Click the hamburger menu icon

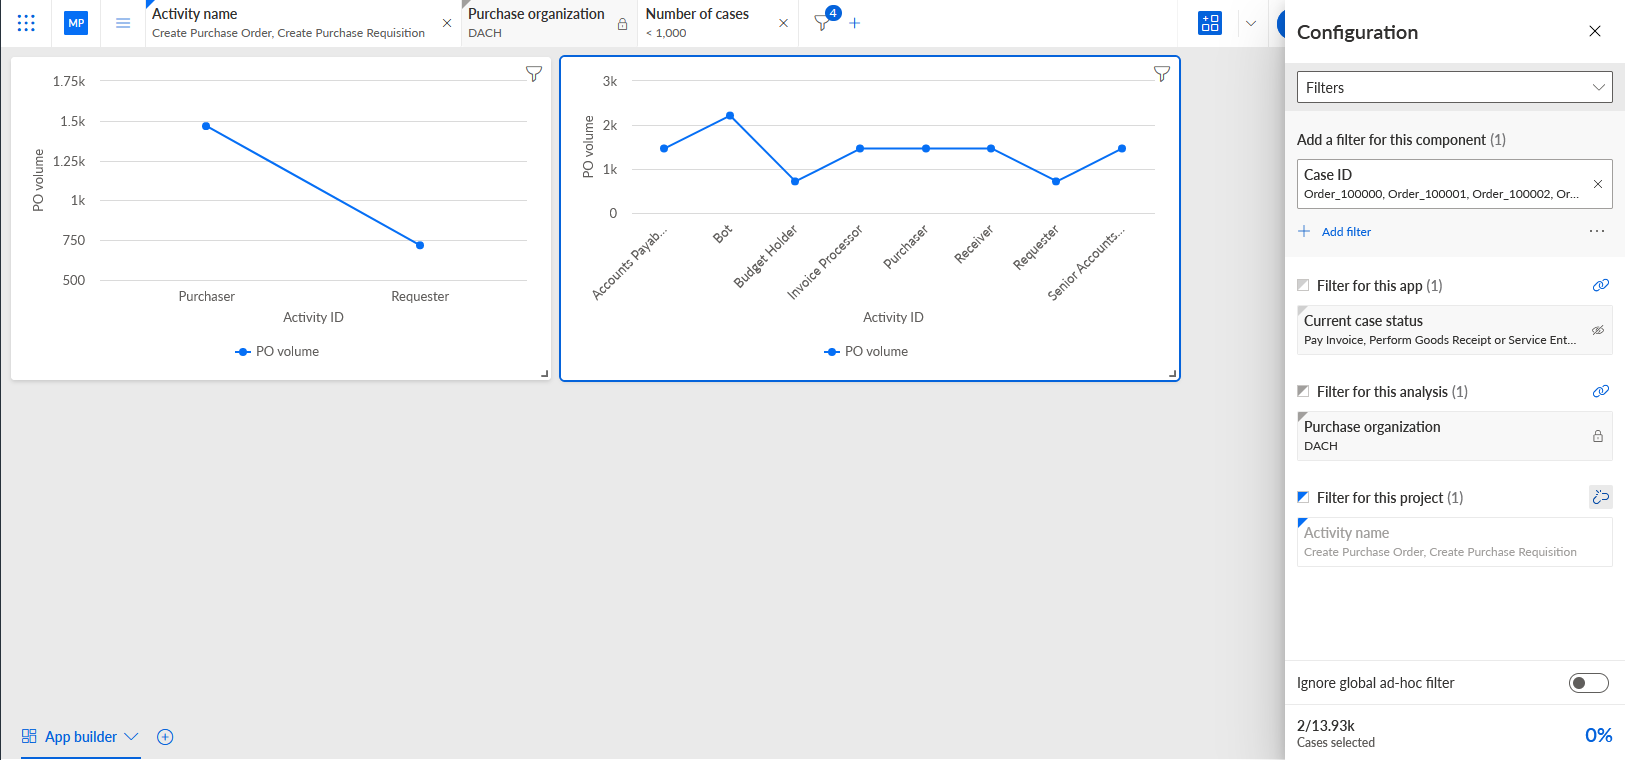123,23
